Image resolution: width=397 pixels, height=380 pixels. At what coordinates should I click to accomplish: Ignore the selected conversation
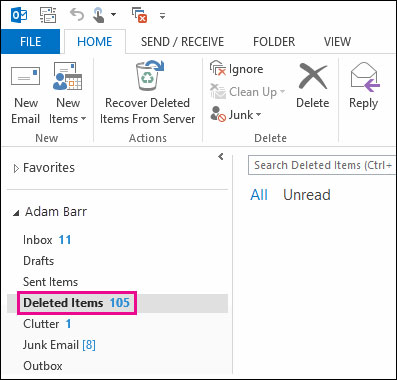click(236, 69)
